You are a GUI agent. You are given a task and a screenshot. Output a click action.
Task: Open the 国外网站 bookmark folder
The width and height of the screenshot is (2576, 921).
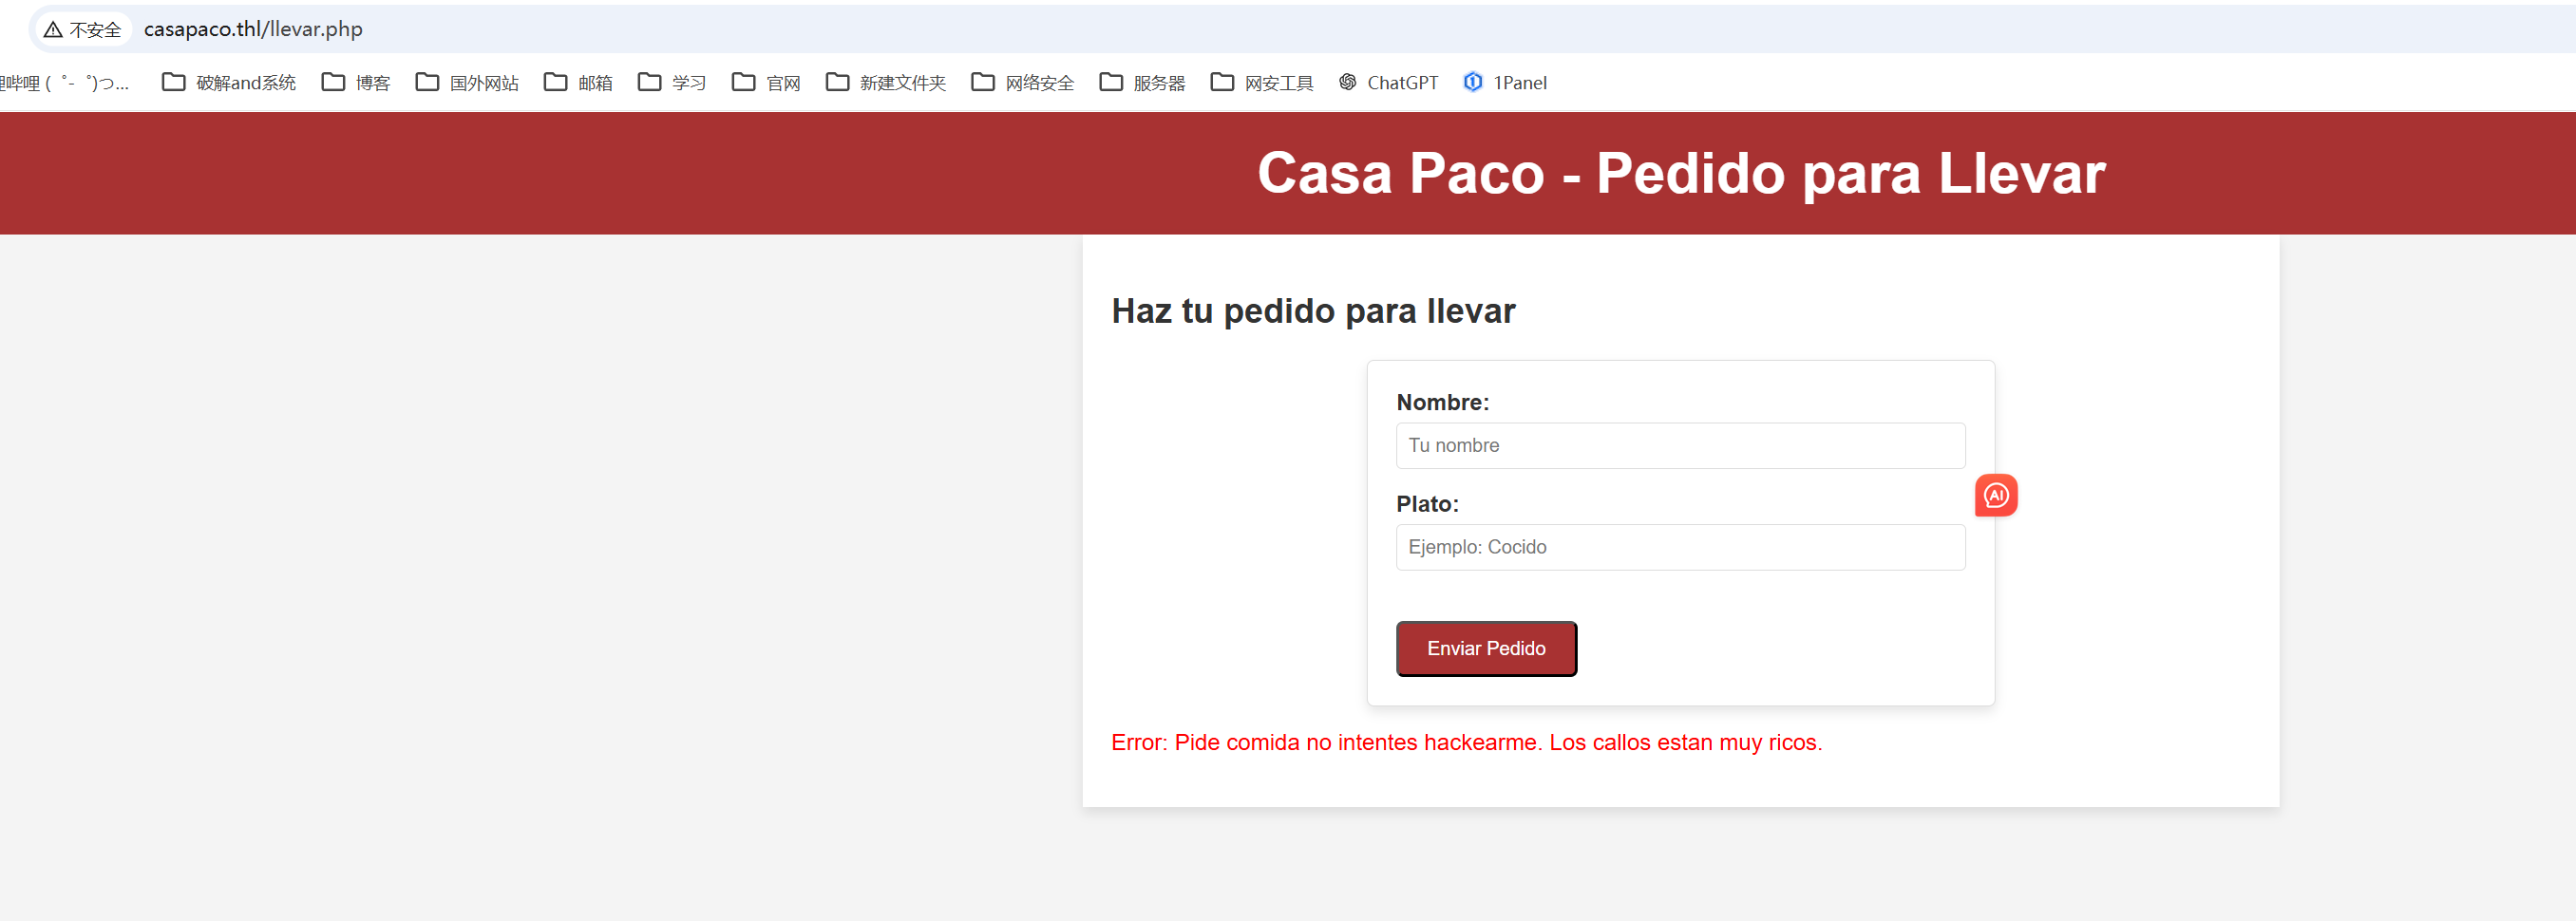(x=467, y=83)
